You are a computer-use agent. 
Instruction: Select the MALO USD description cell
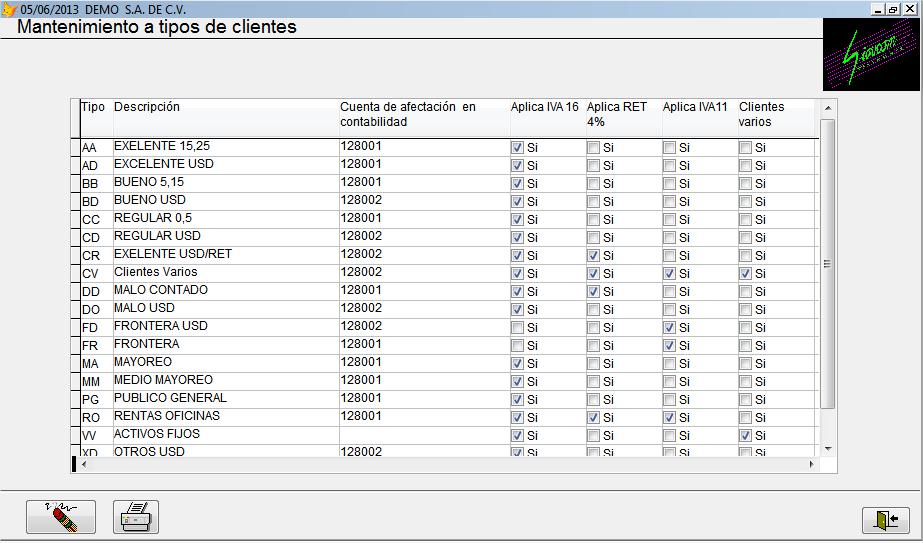click(225, 309)
